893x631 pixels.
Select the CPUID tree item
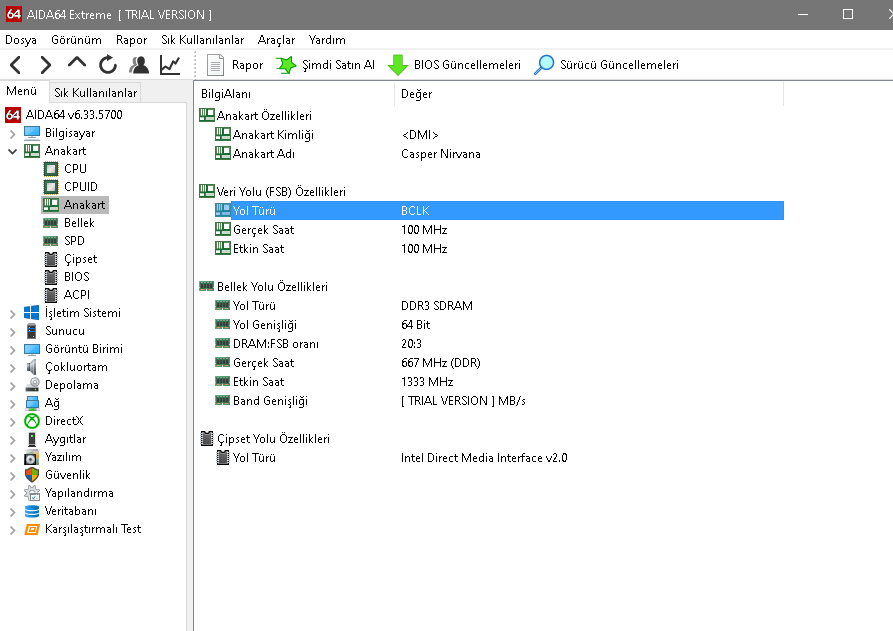(80, 187)
